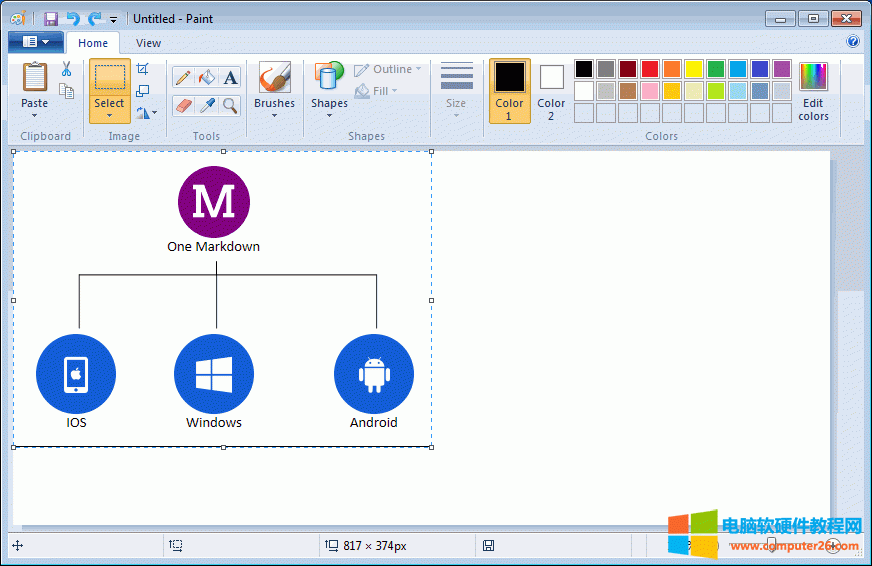Image resolution: width=872 pixels, height=566 pixels.
Task: Switch to the Home tab
Action: (93, 43)
